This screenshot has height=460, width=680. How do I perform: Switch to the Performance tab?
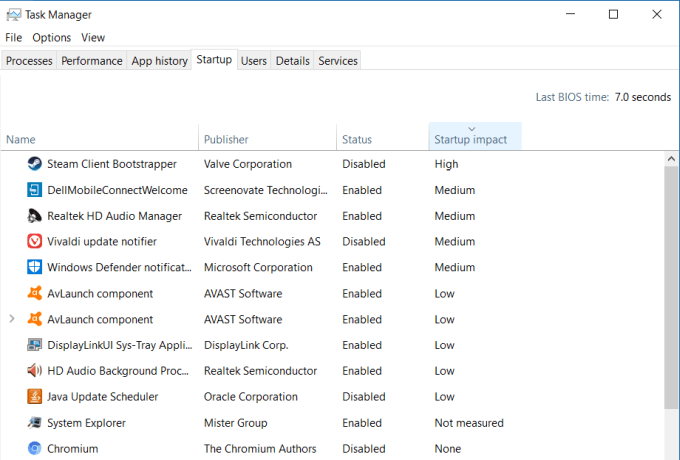pyautogui.click(x=91, y=61)
